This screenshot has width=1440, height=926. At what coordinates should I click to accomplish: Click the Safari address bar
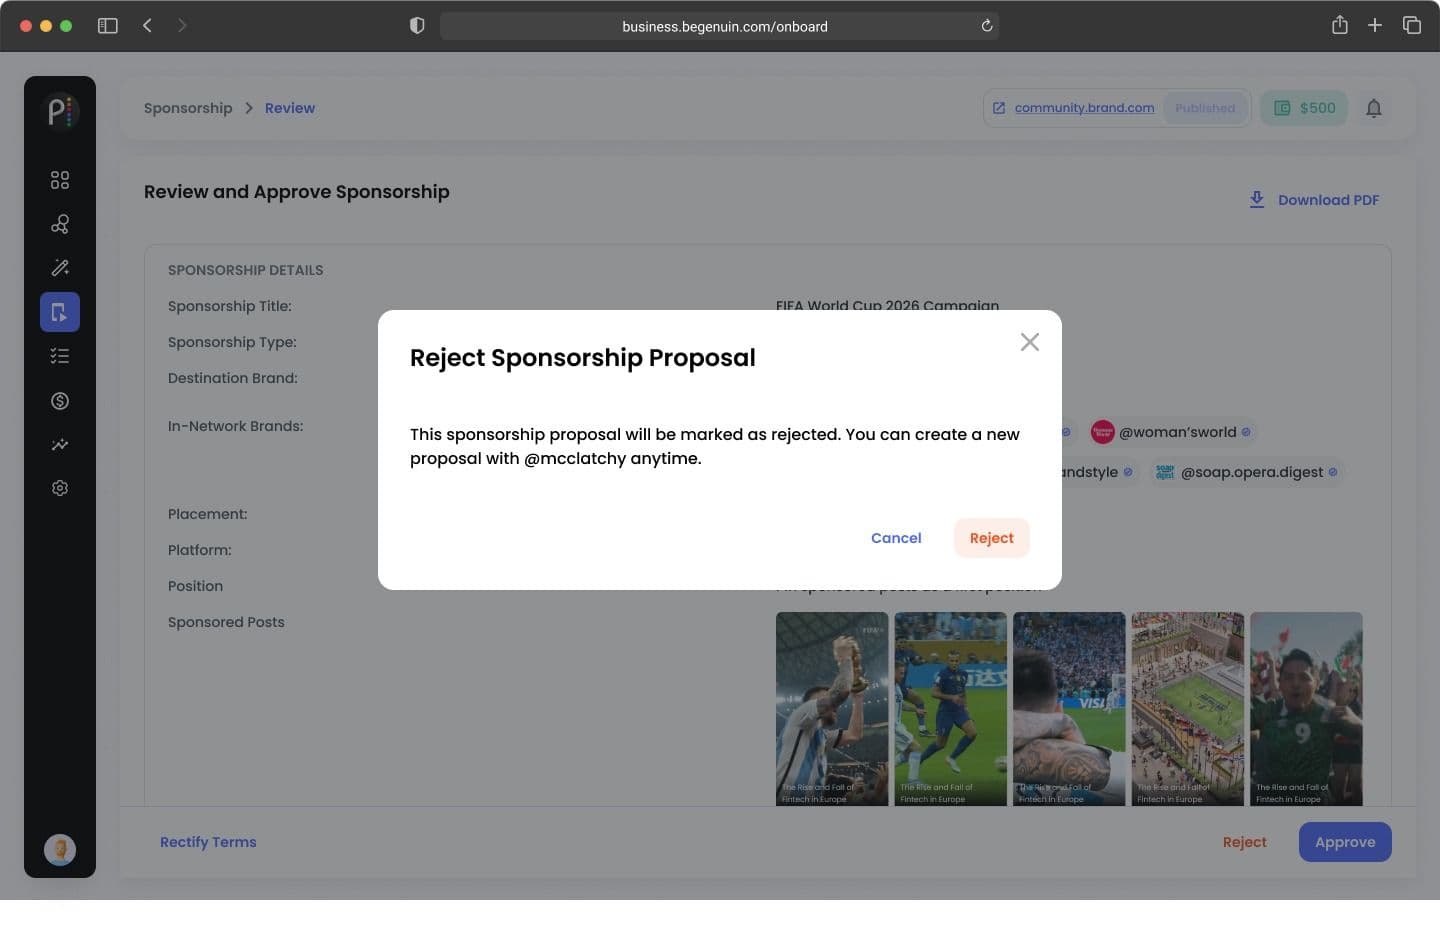[x=719, y=26]
